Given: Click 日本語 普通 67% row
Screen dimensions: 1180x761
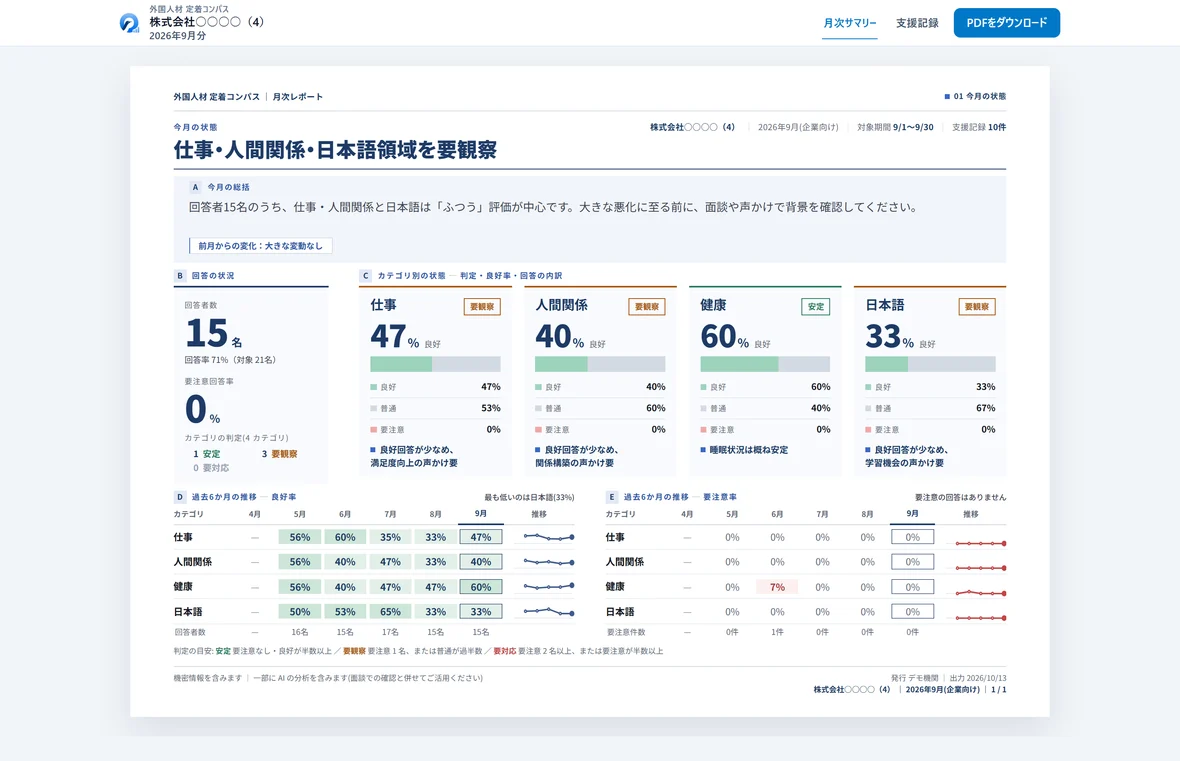Looking at the screenshot, I should (x=930, y=408).
